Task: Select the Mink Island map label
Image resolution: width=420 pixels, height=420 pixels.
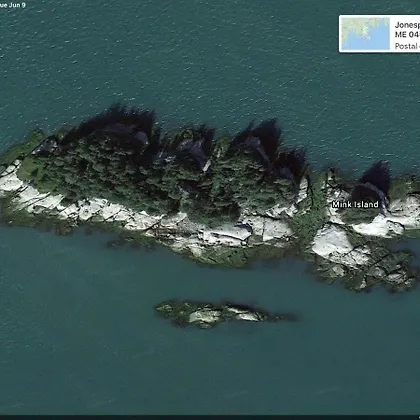Action: point(355,204)
